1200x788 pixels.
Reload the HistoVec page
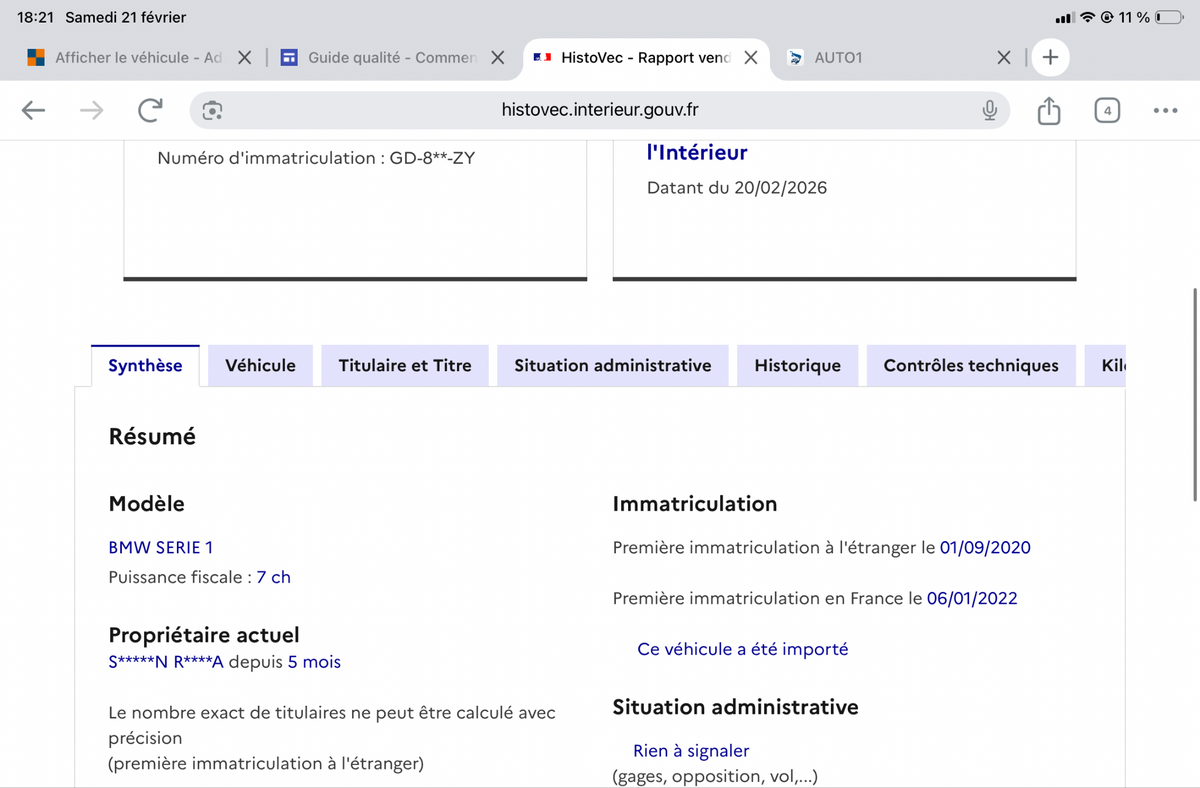150,111
